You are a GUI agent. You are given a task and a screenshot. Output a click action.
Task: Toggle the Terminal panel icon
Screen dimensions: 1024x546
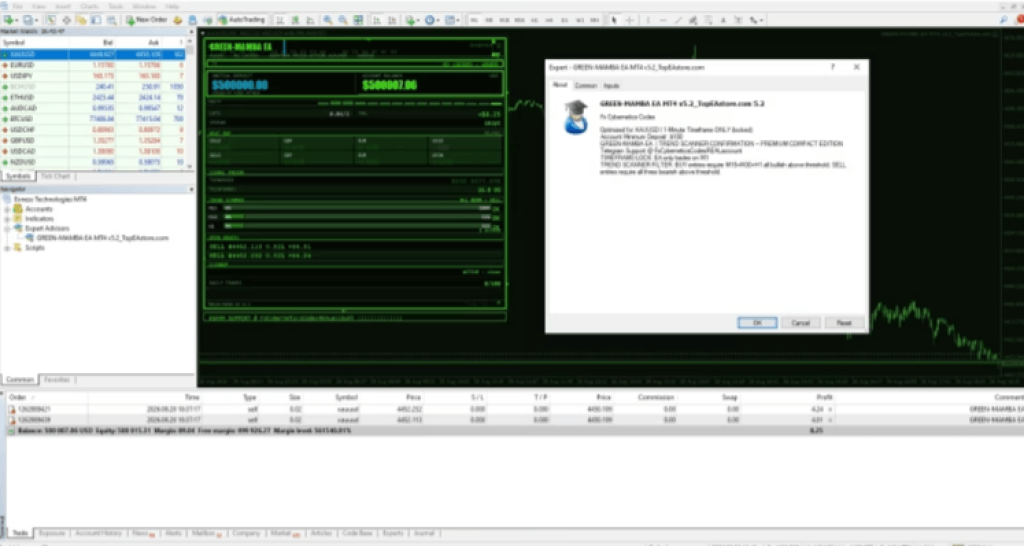(96, 20)
